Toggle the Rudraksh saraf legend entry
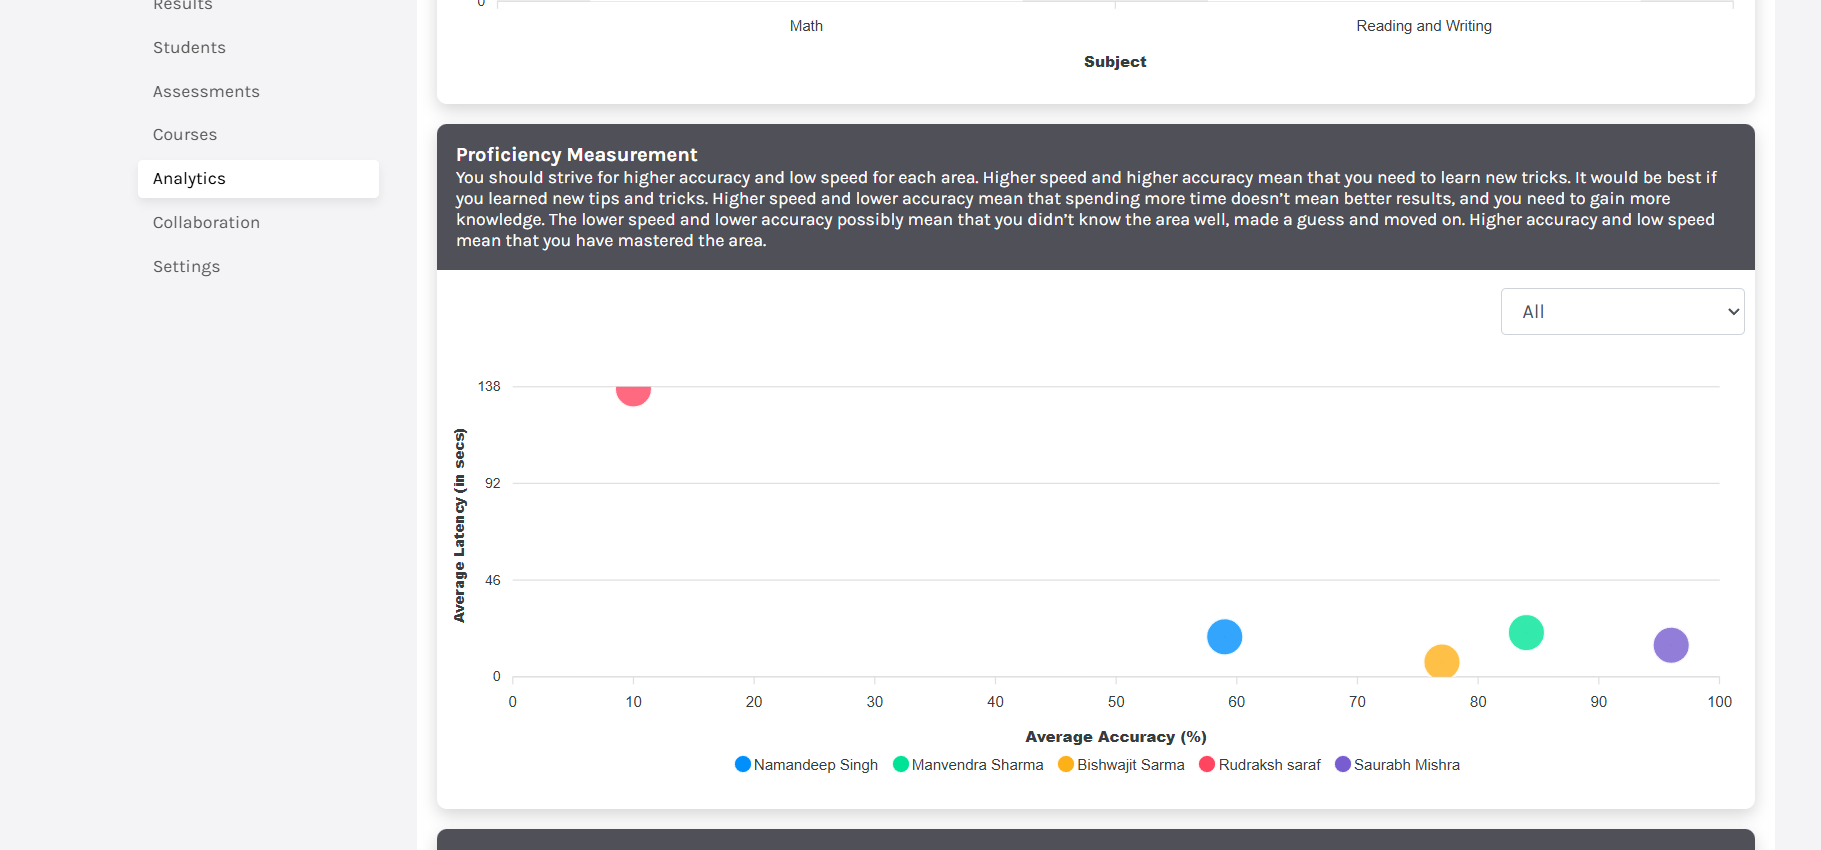The height and width of the screenshot is (850, 1821). [x=1260, y=765]
